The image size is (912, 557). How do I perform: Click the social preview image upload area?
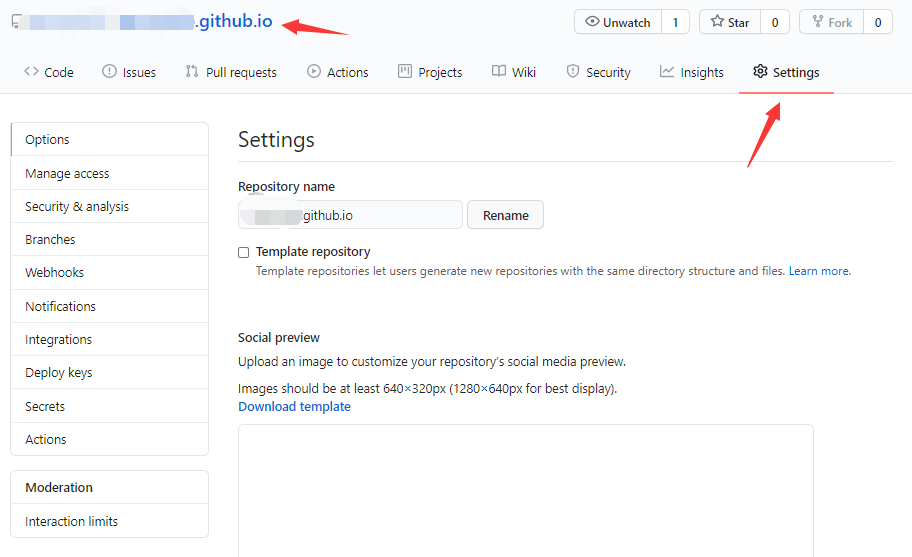tap(526, 491)
